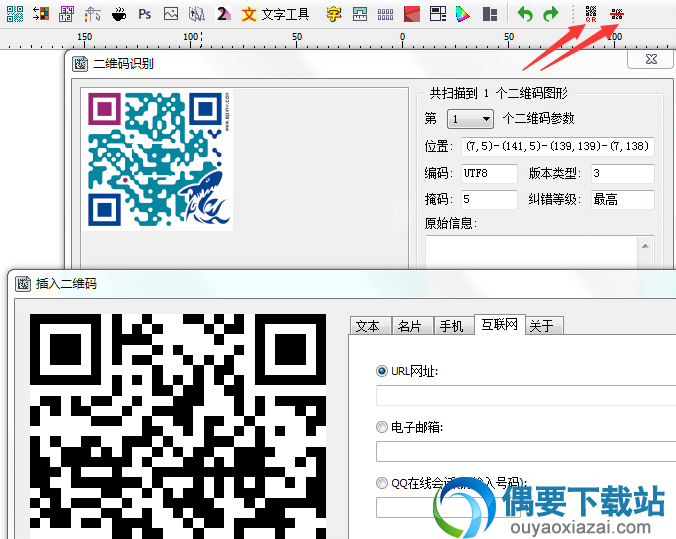This screenshot has height=539, width=676.
Task: Click the black QR code preview image
Action: [178, 426]
